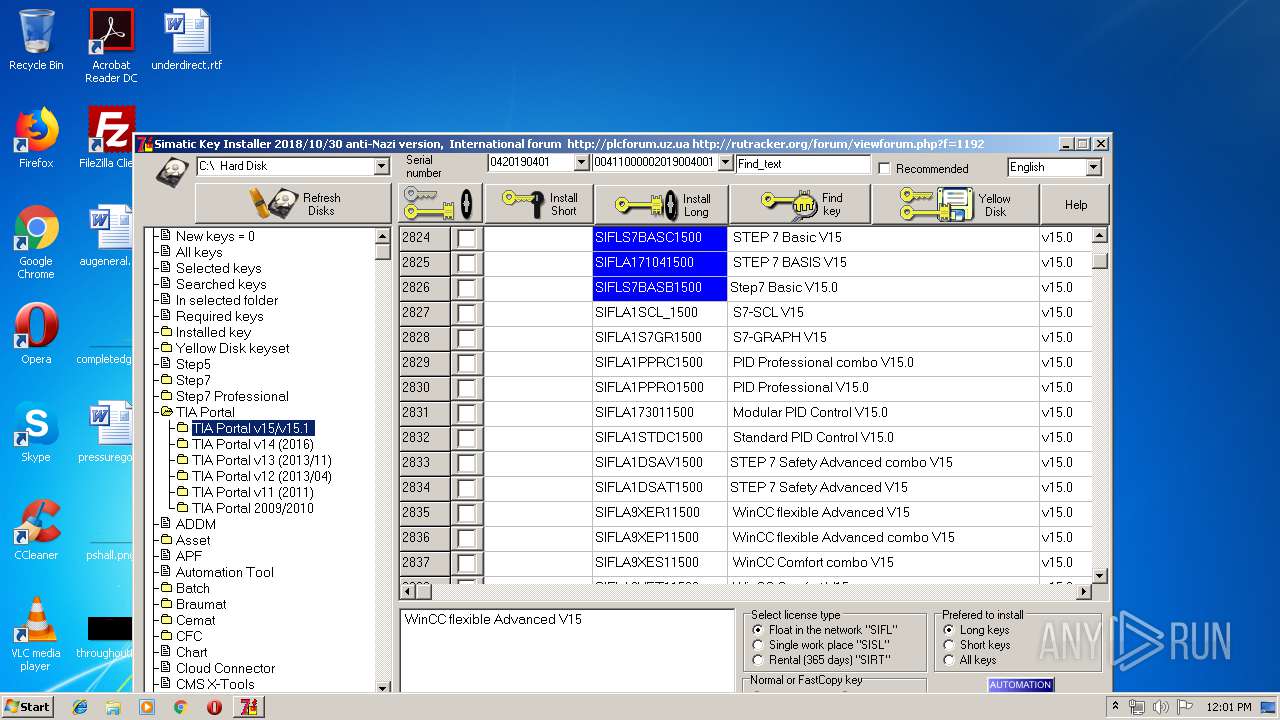Select Required keys in the tree
1280x720 pixels.
tap(219, 316)
